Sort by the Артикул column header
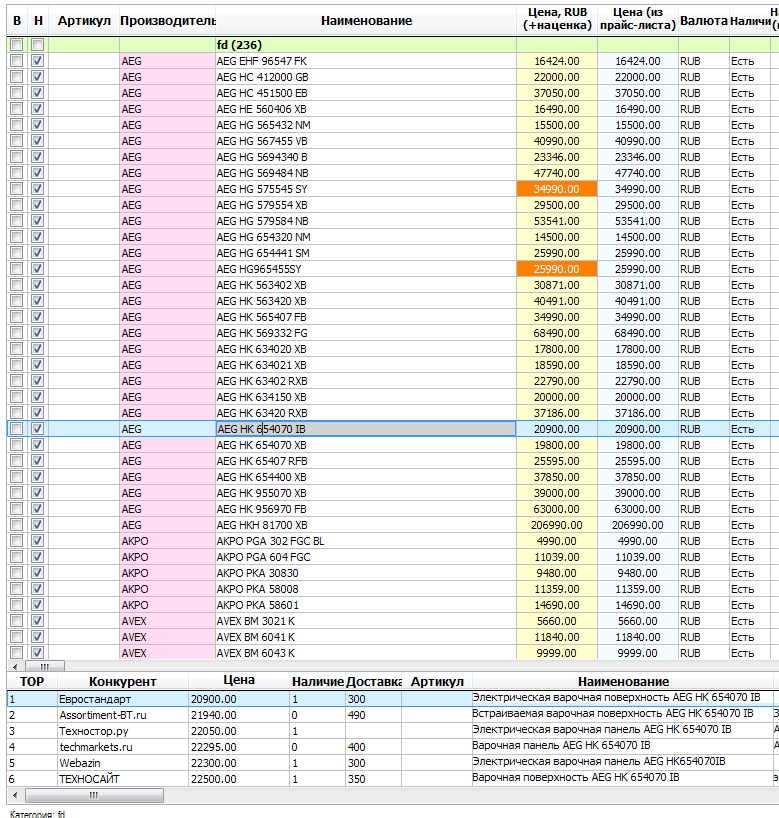Viewport: 779px width, 818px height. [84, 21]
